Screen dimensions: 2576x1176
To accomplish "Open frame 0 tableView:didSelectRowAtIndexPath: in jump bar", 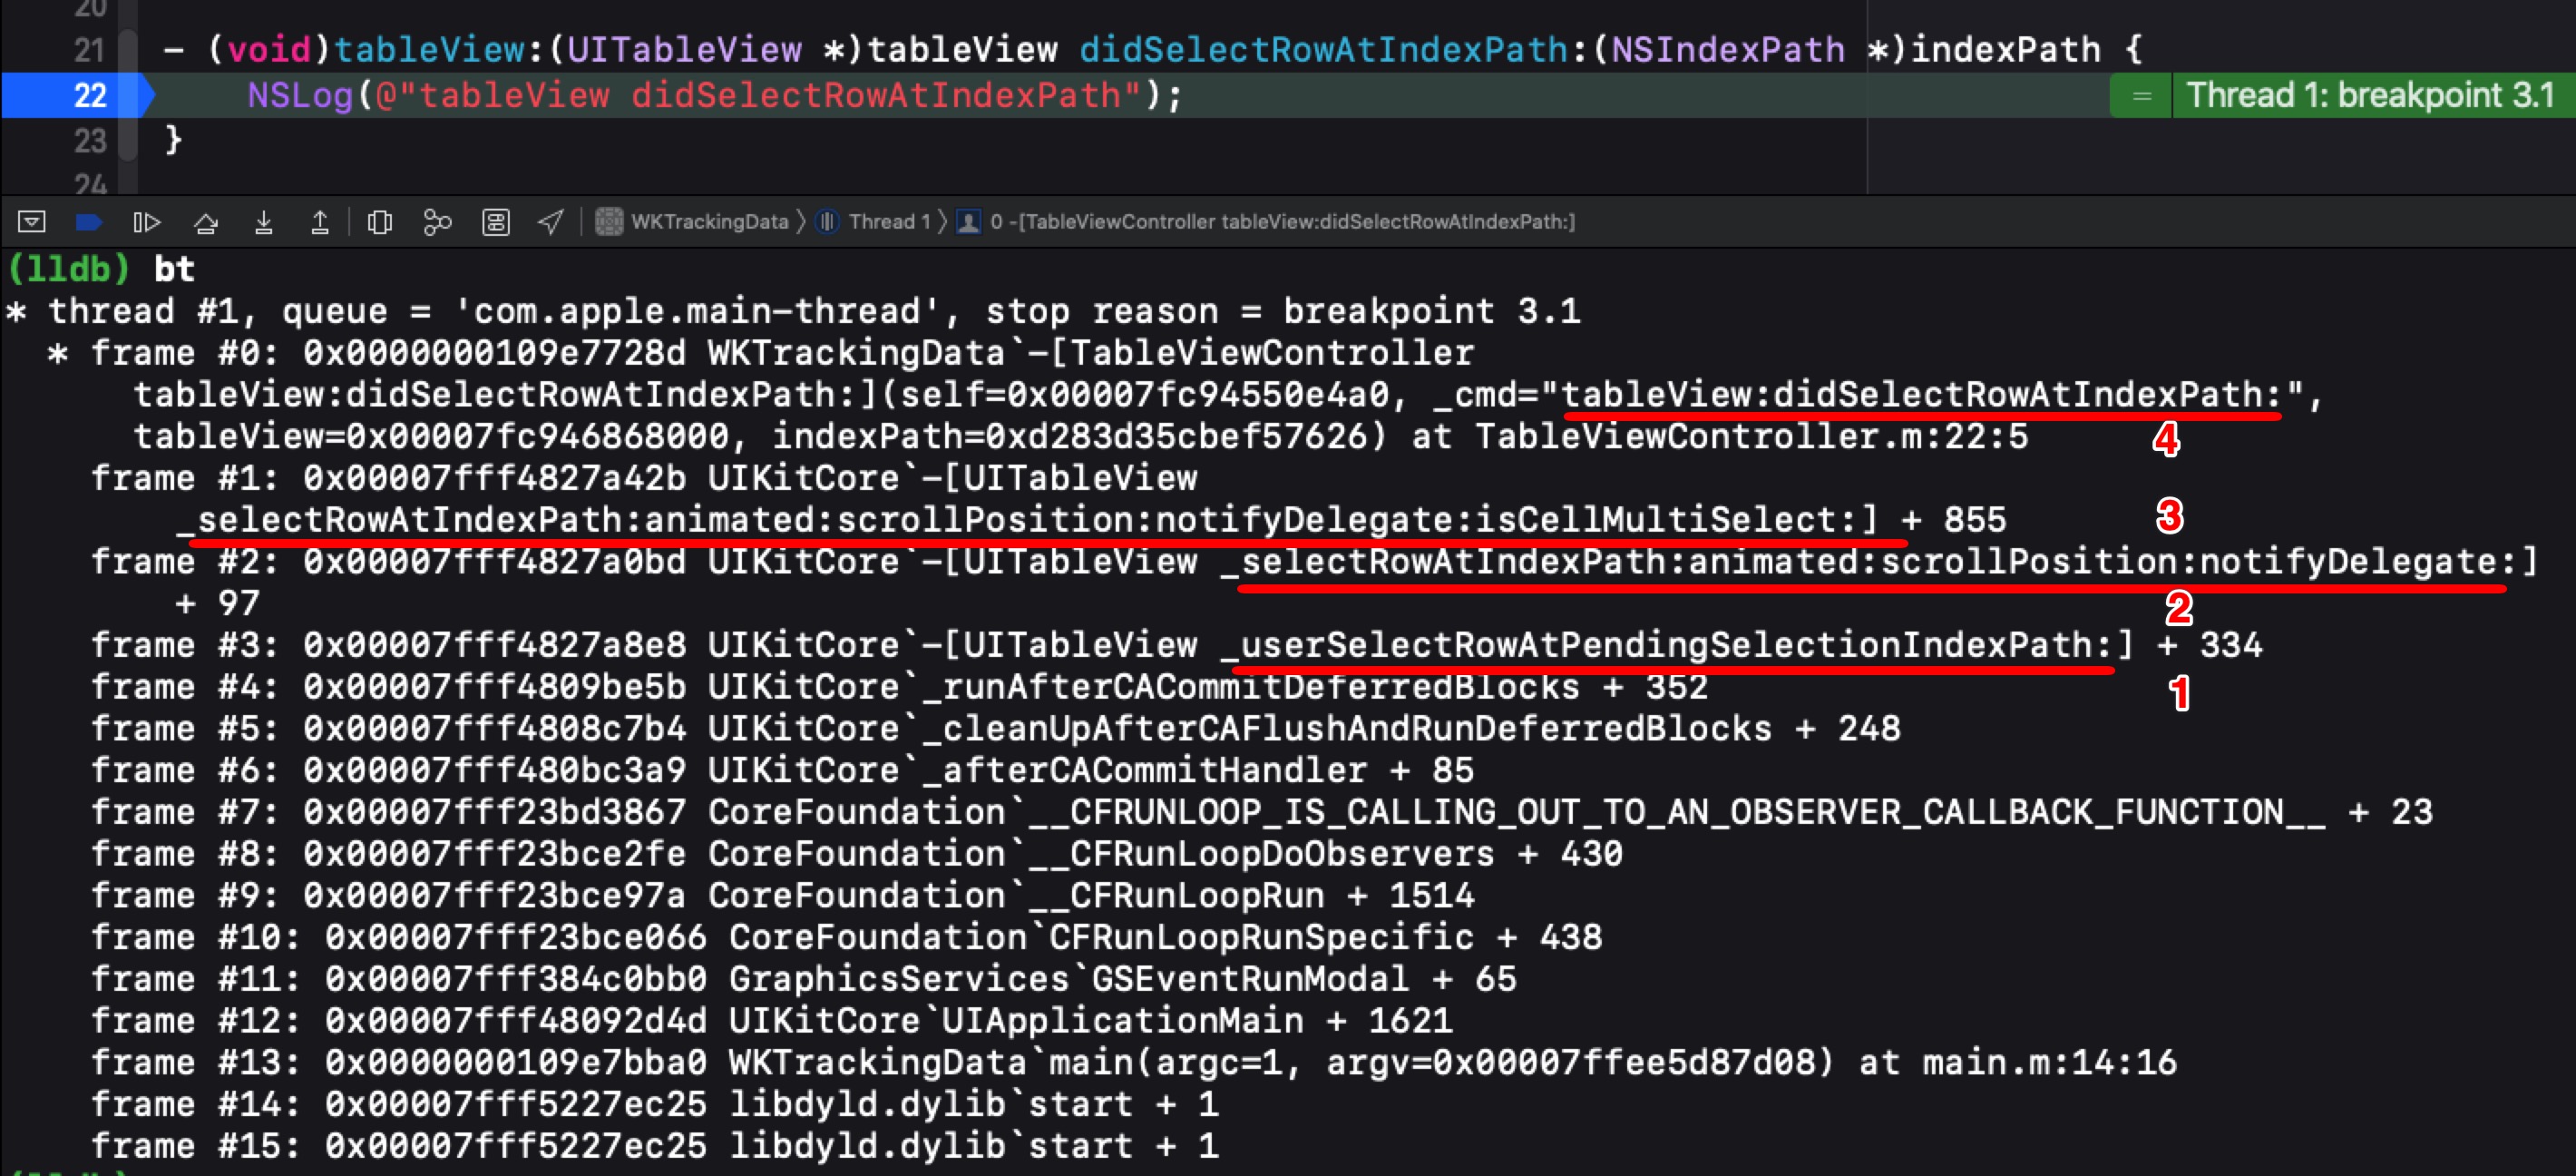I will coord(1267,222).
